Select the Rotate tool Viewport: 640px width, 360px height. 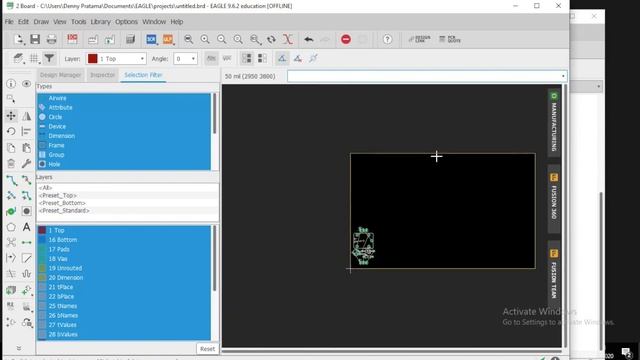pyautogui.click(x=11, y=131)
